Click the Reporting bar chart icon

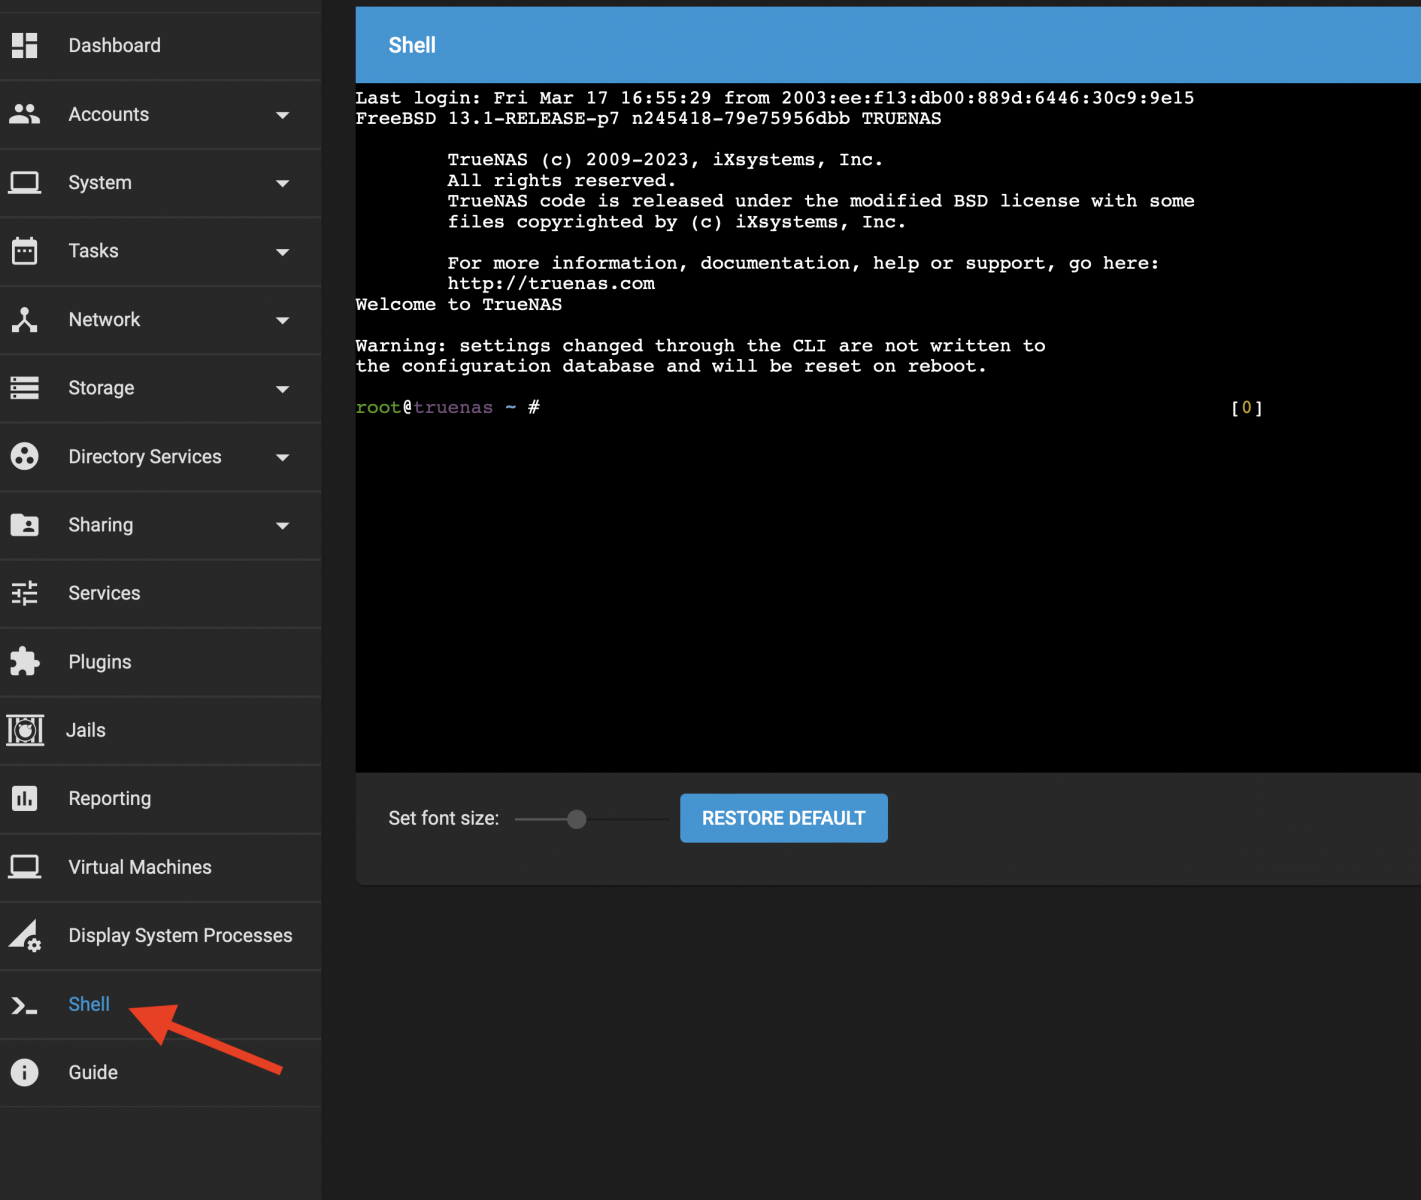[x=24, y=798]
